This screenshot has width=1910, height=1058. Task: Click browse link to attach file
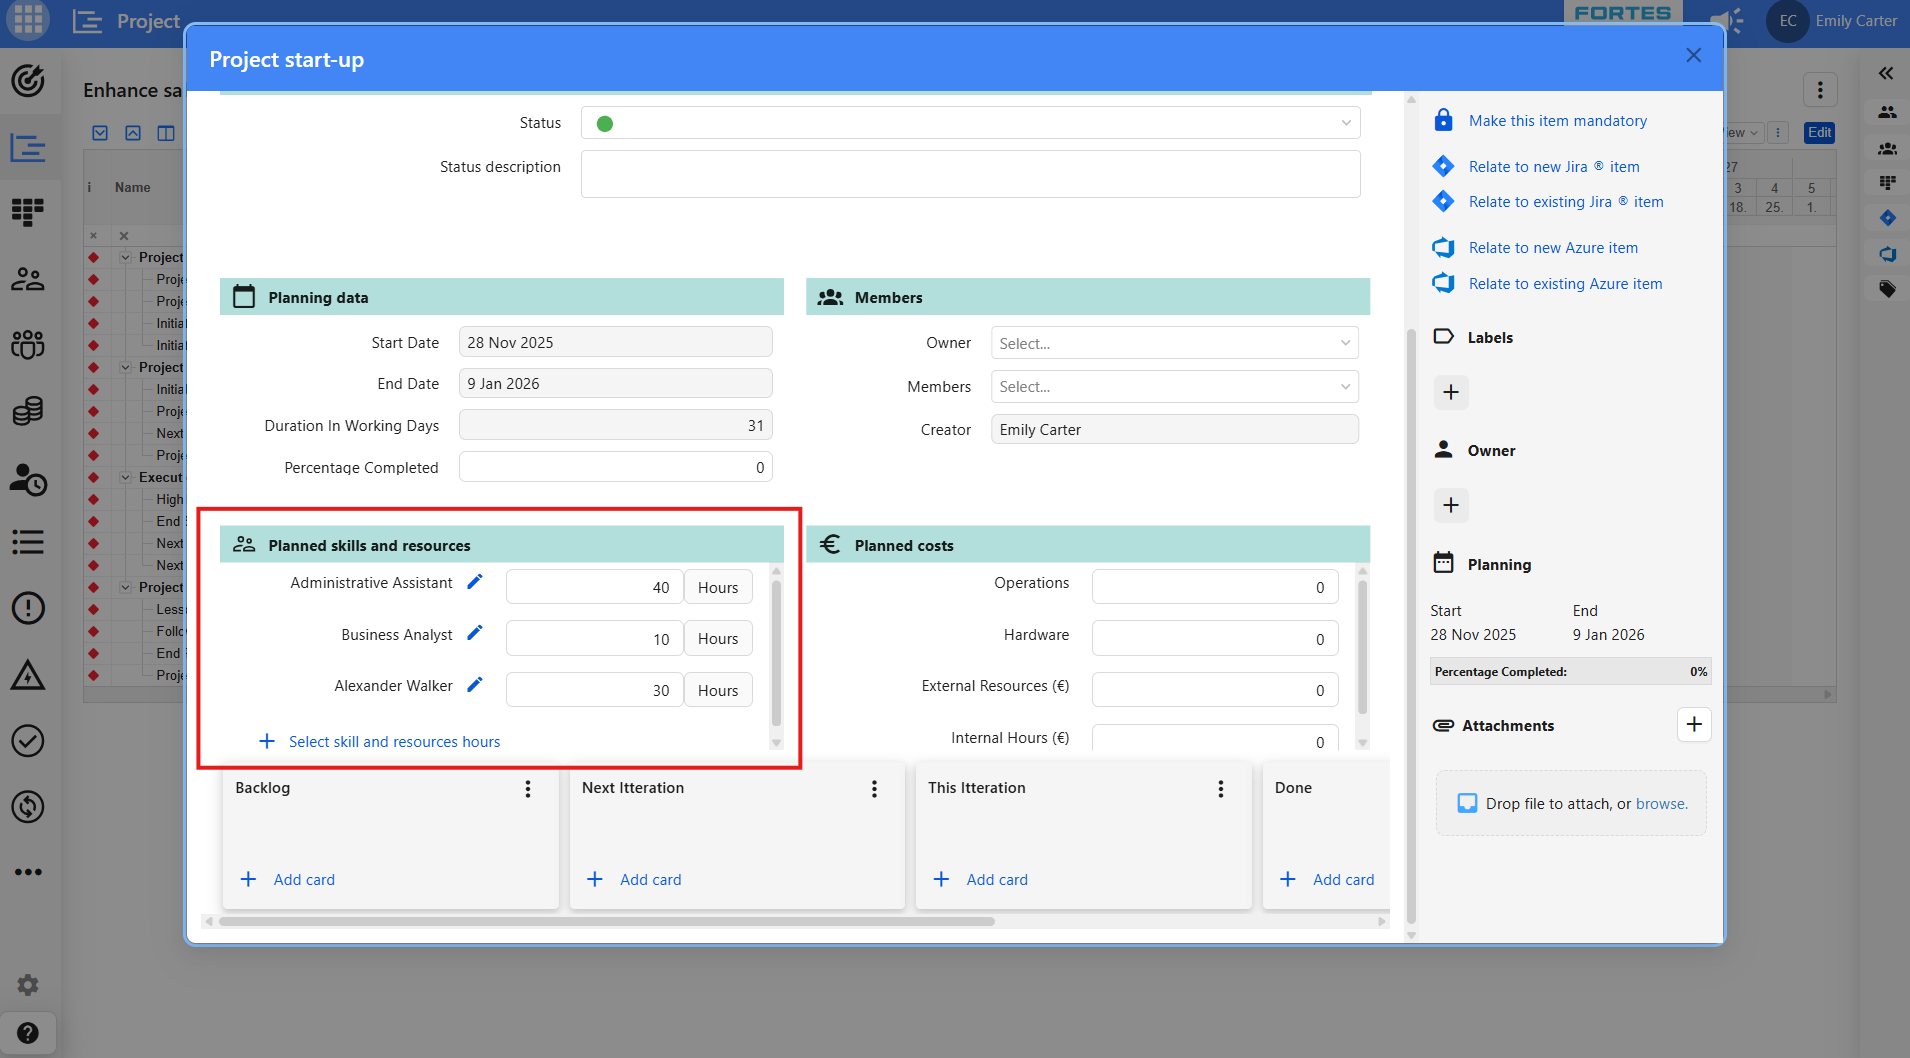click(1660, 803)
